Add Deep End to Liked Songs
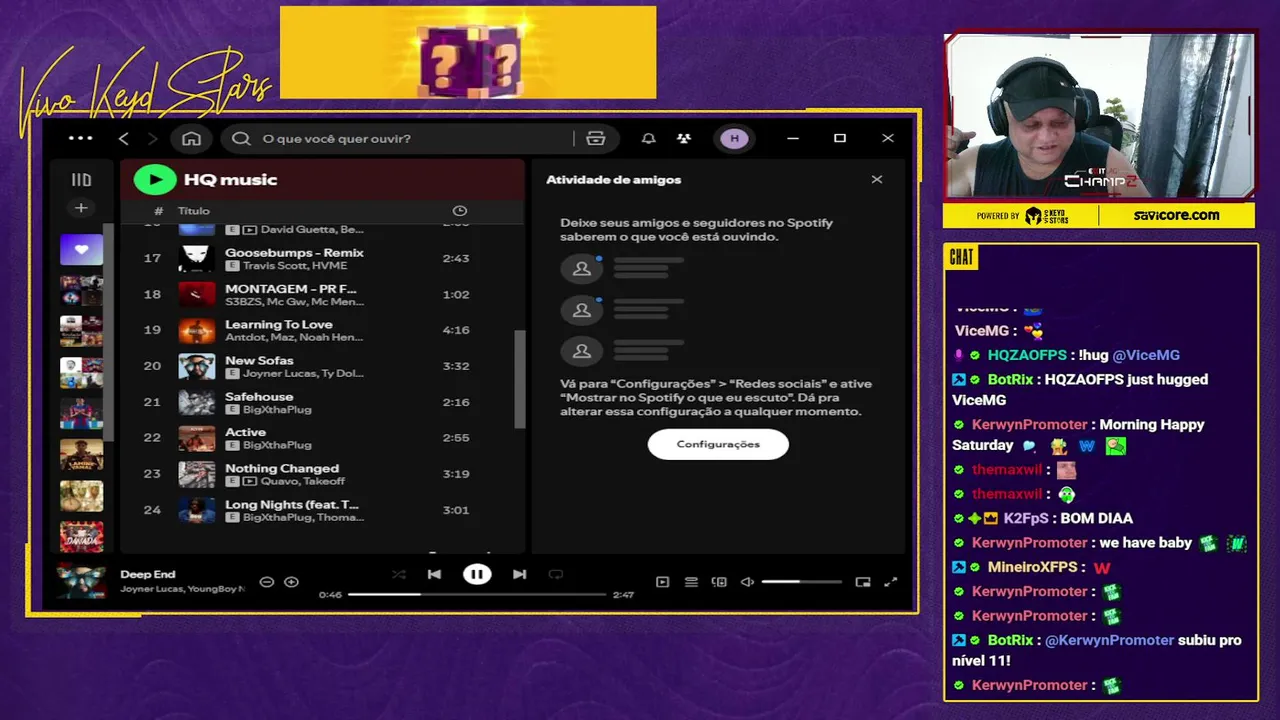The width and height of the screenshot is (1280, 720). (x=291, y=582)
